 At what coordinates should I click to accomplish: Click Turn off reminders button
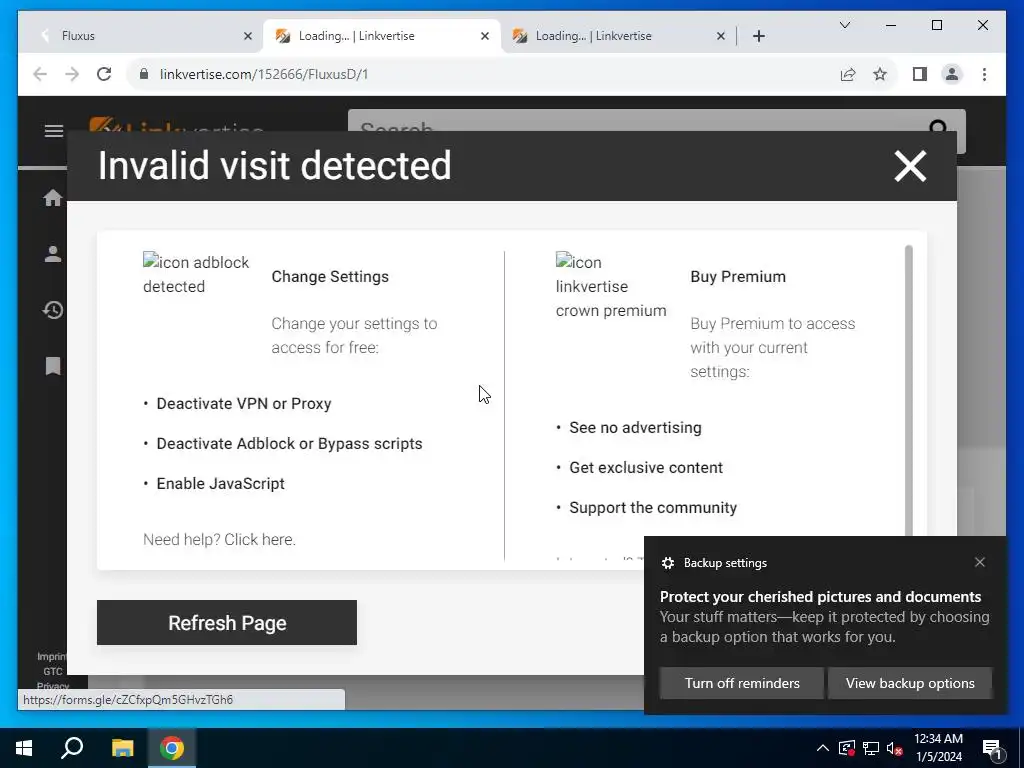click(742, 683)
